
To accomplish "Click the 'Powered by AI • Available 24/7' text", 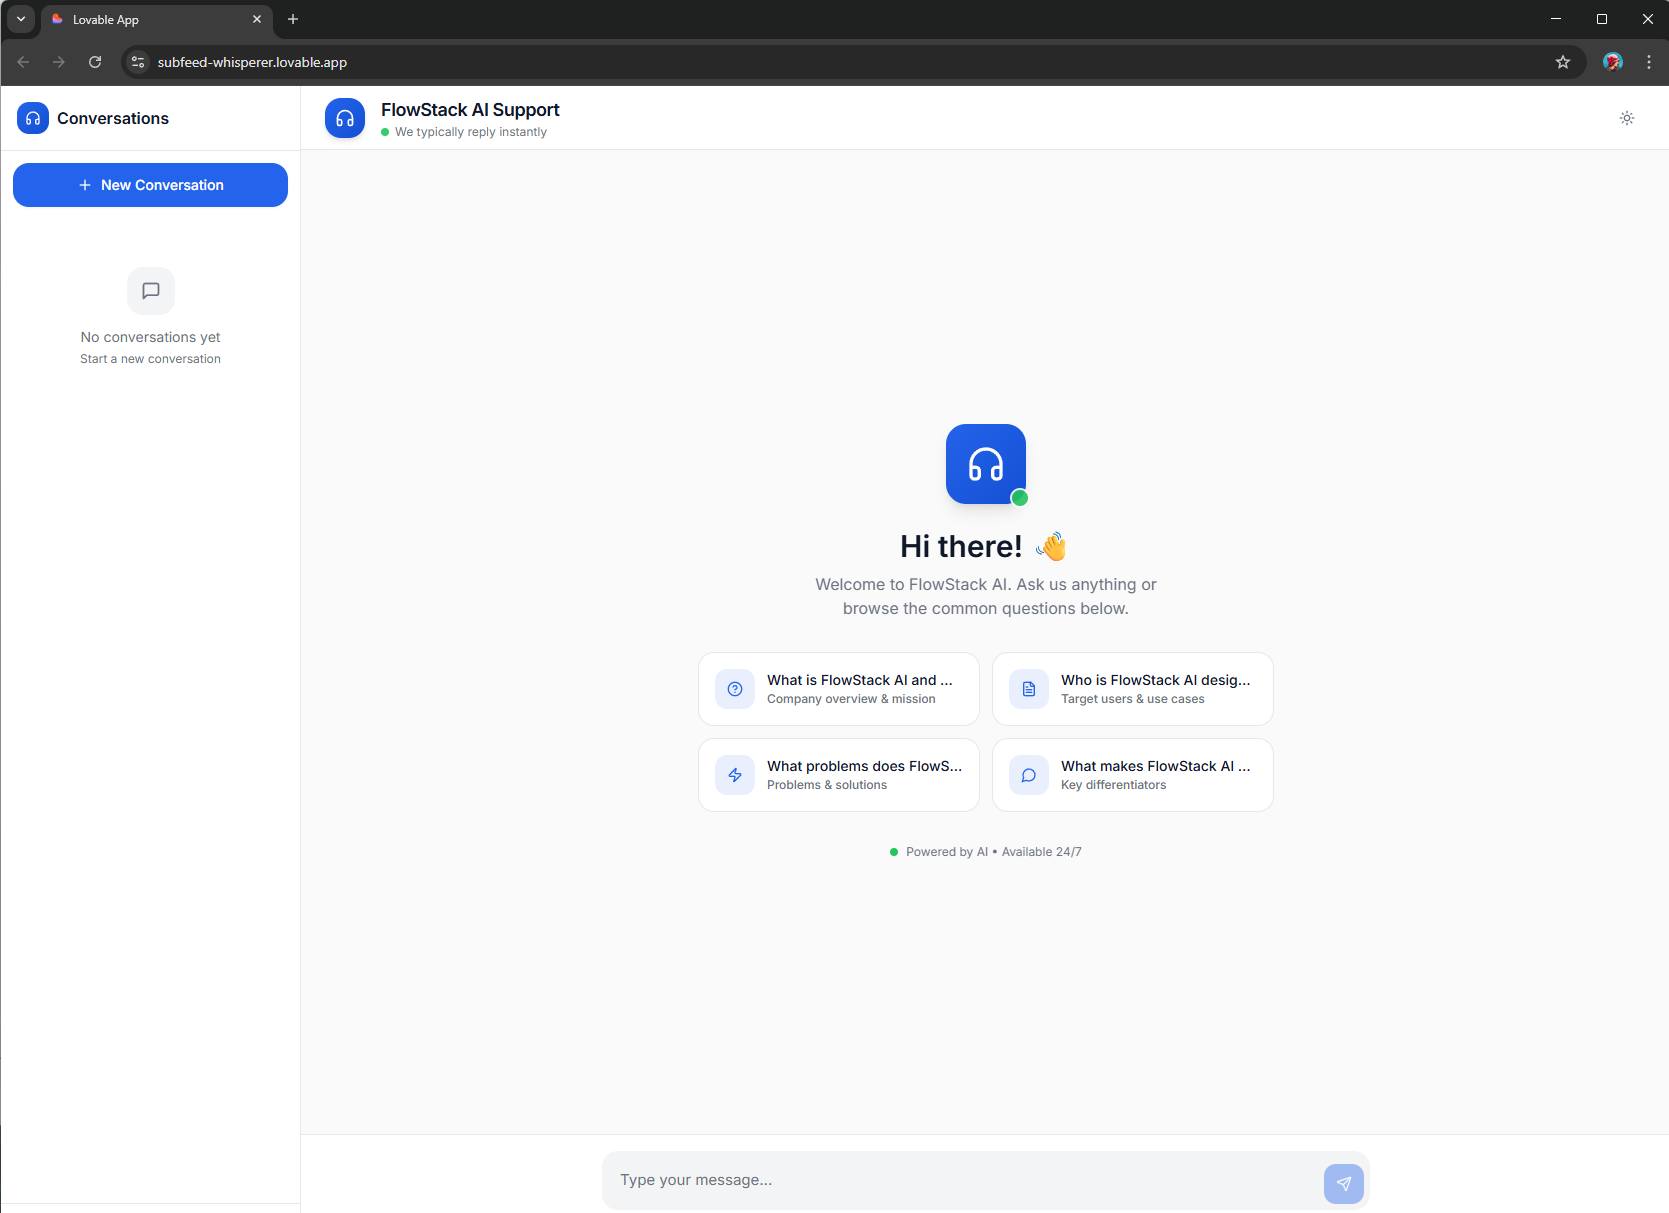I will tap(994, 852).
